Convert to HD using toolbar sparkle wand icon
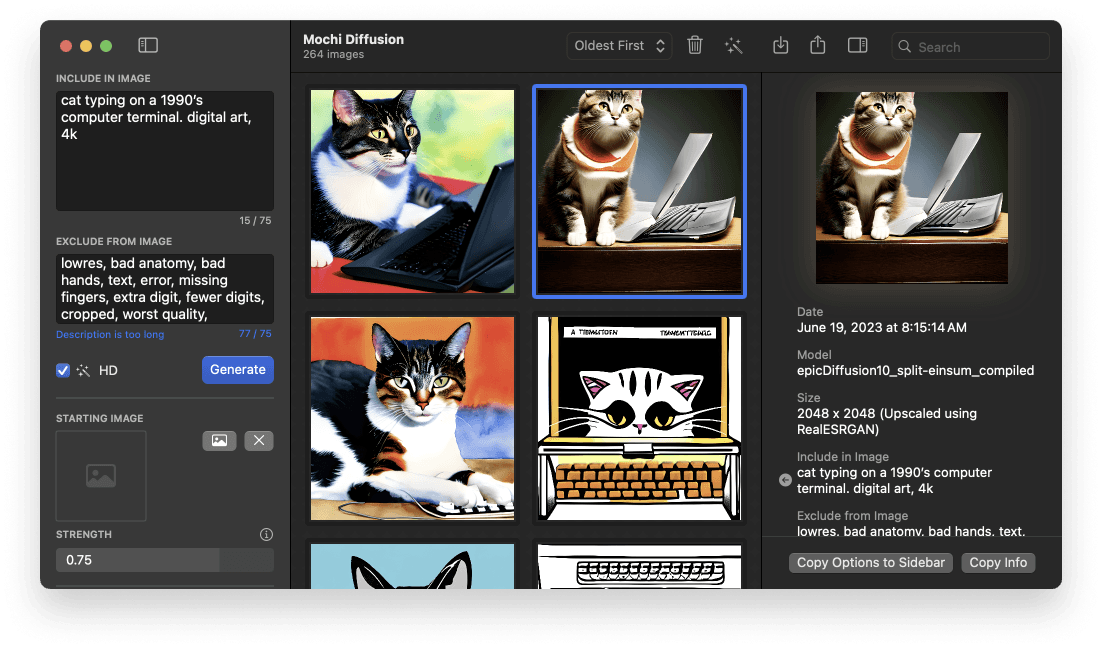The image size is (1102, 649). [733, 46]
